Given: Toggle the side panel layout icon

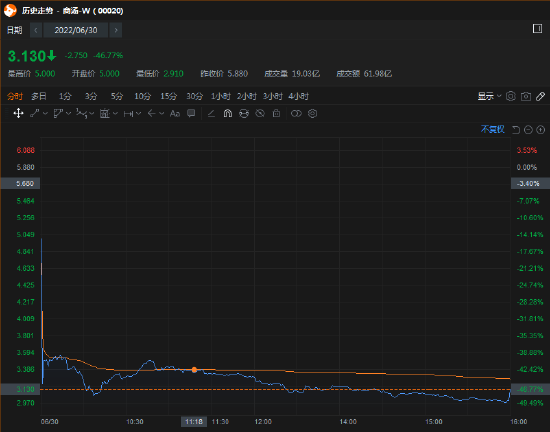Looking at the screenshot, I should (x=537, y=29).
